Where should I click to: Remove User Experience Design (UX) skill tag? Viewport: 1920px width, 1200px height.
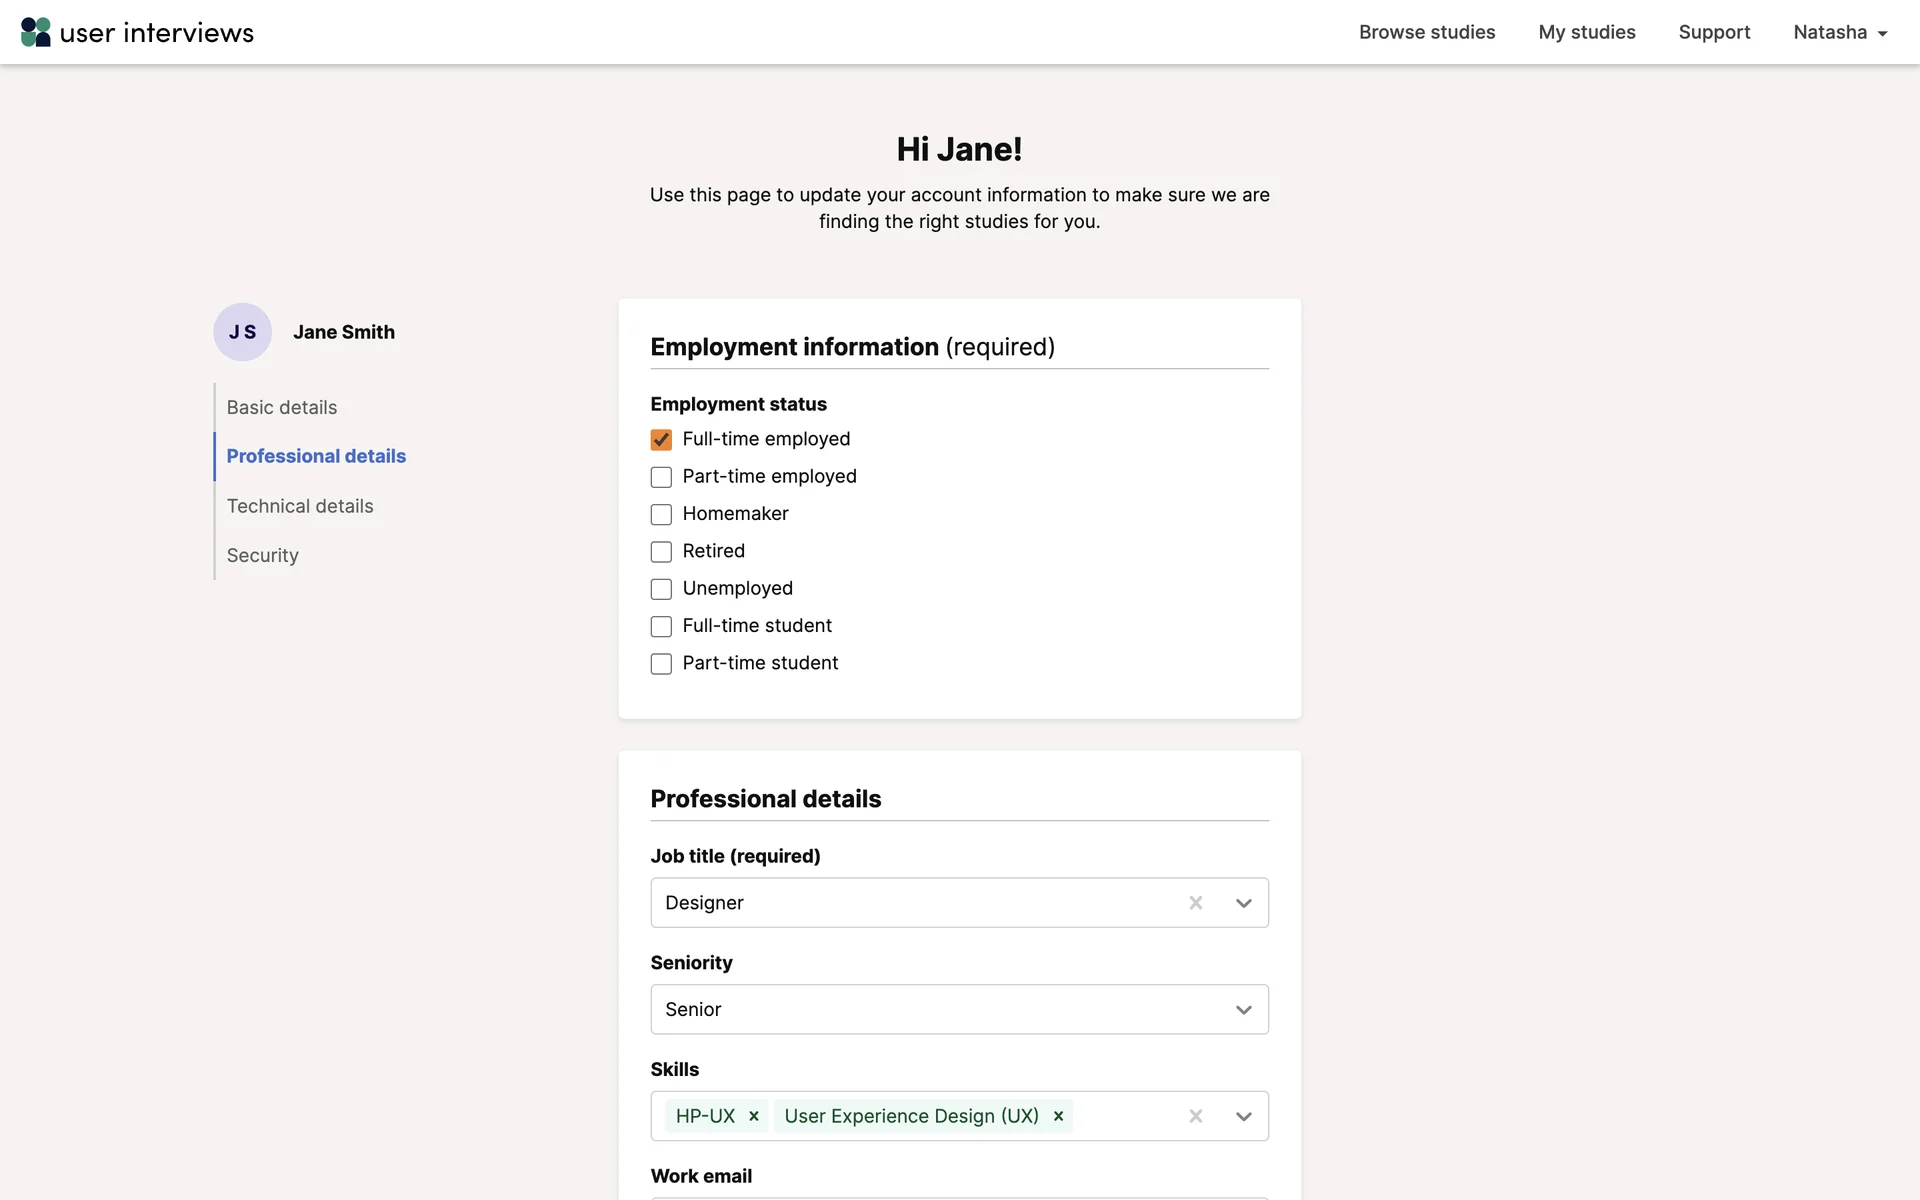(x=1058, y=1116)
